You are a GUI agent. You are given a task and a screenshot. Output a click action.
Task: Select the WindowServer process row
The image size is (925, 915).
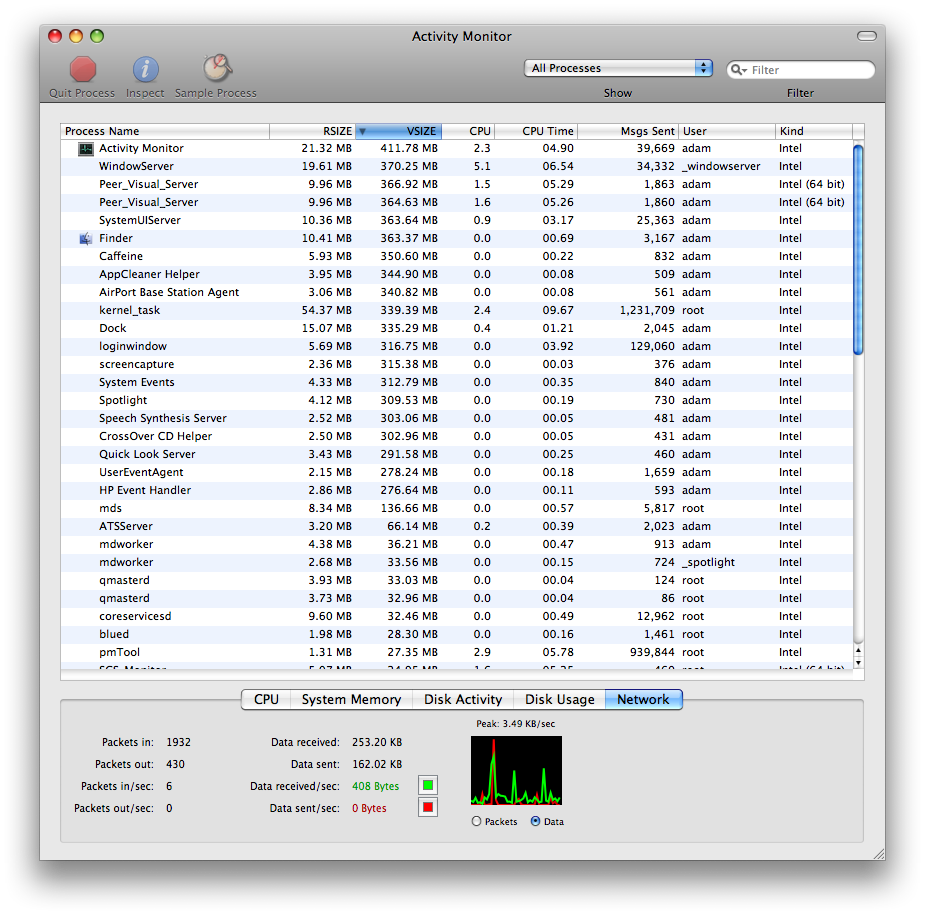coord(457,166)
